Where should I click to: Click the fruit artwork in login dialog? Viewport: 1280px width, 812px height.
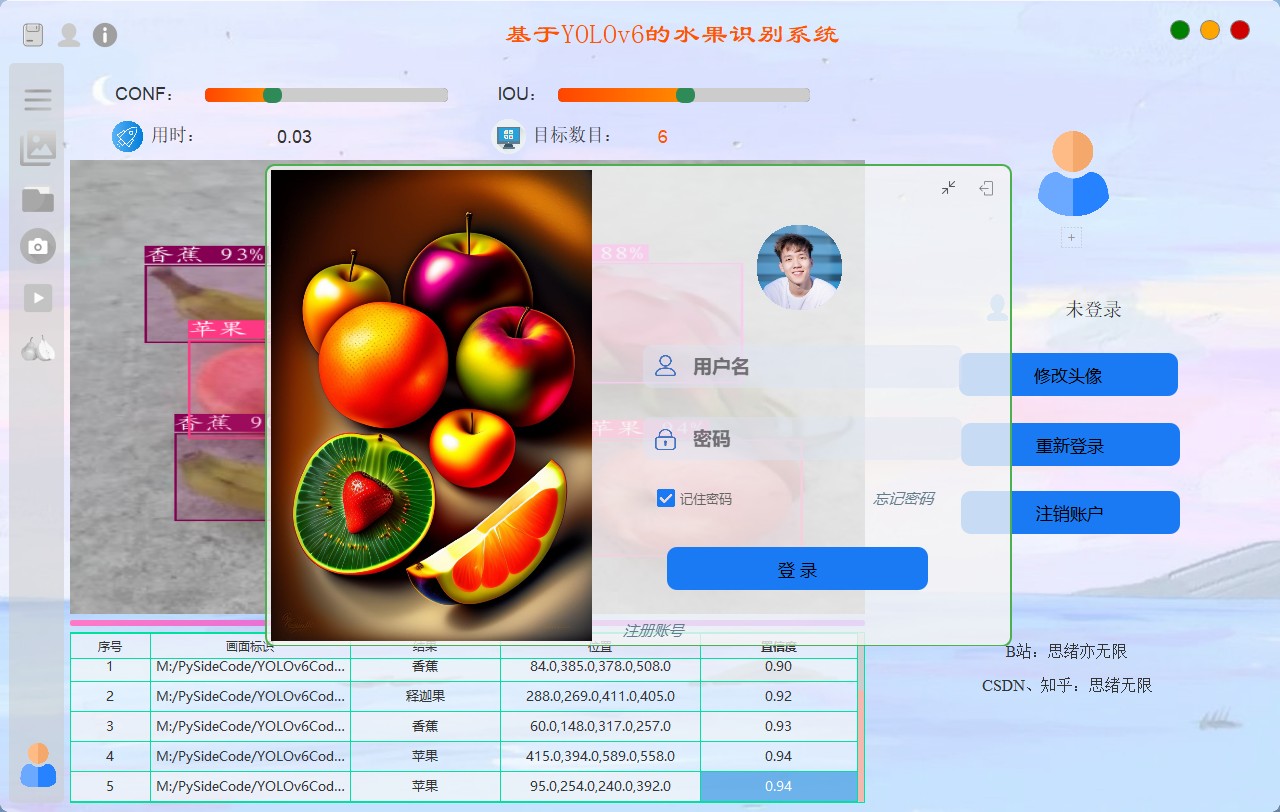click(x=431, y=405)
